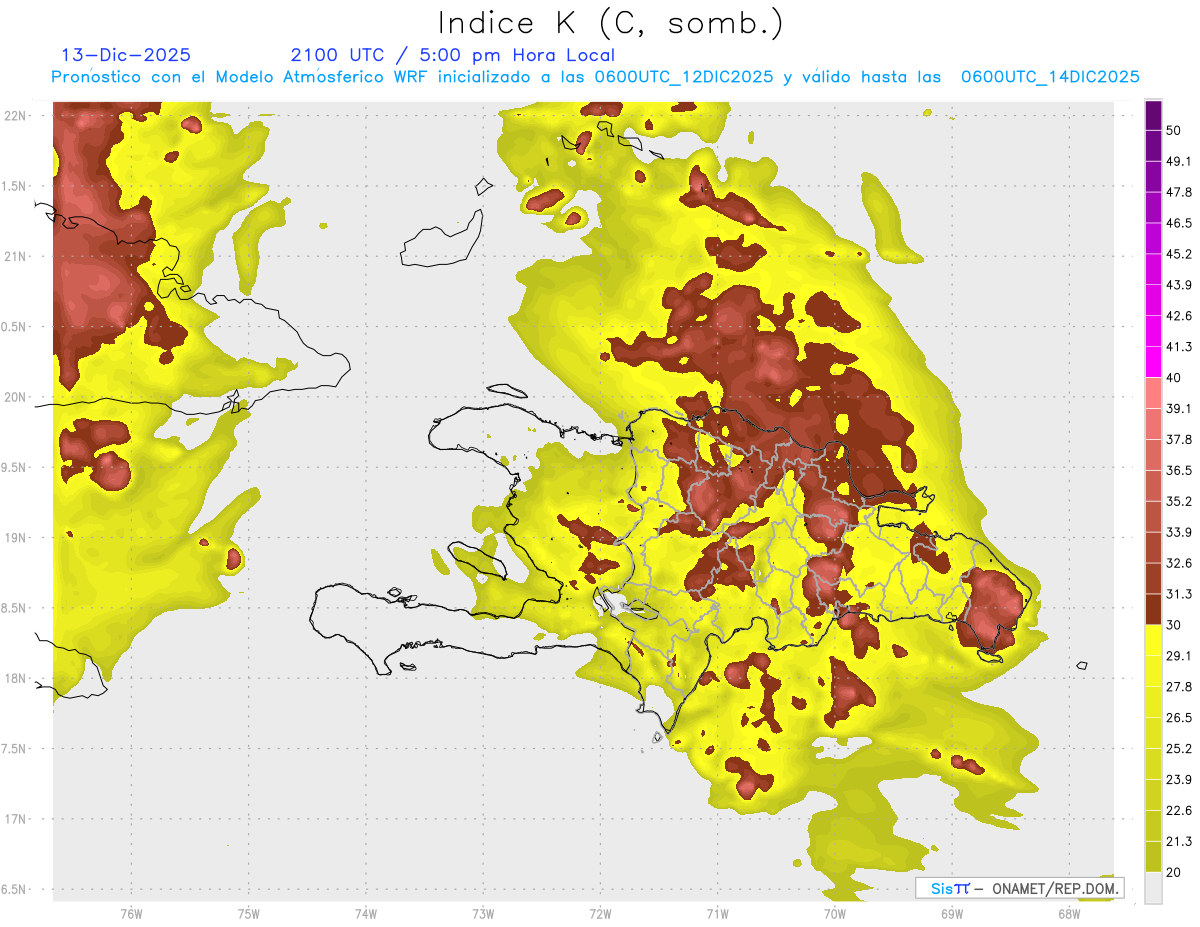This screenshot has height=927, width=1200.
Task: Click the '40' color bar value
Action: pos(1174,377)
